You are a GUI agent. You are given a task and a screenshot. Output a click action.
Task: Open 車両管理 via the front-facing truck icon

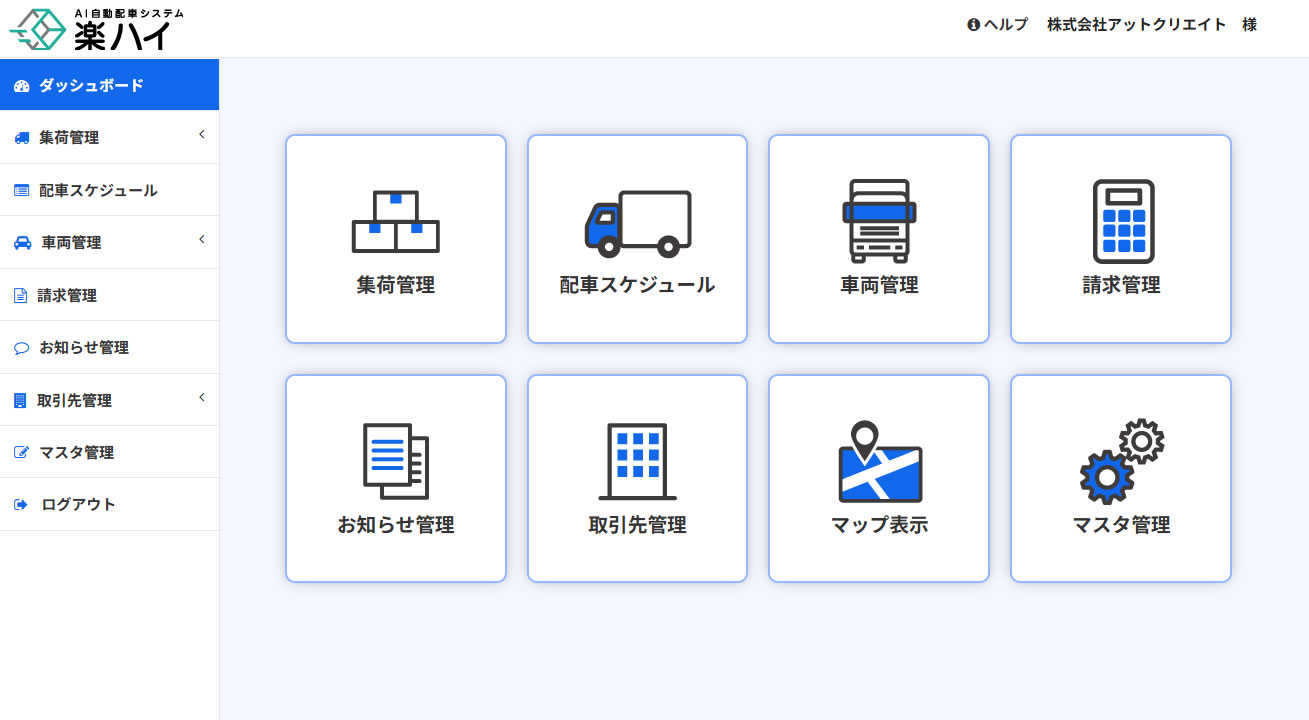tap(879, 221)
